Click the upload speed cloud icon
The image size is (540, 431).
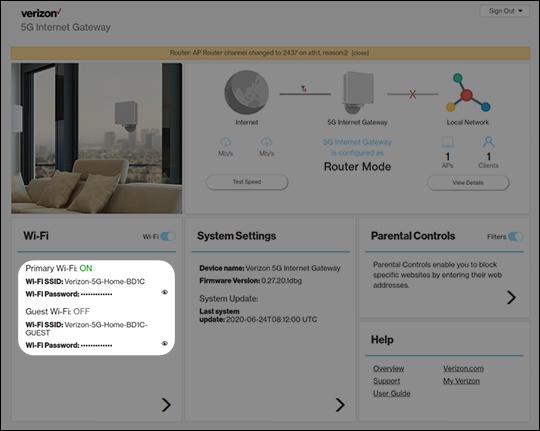(x=266, y=142)
